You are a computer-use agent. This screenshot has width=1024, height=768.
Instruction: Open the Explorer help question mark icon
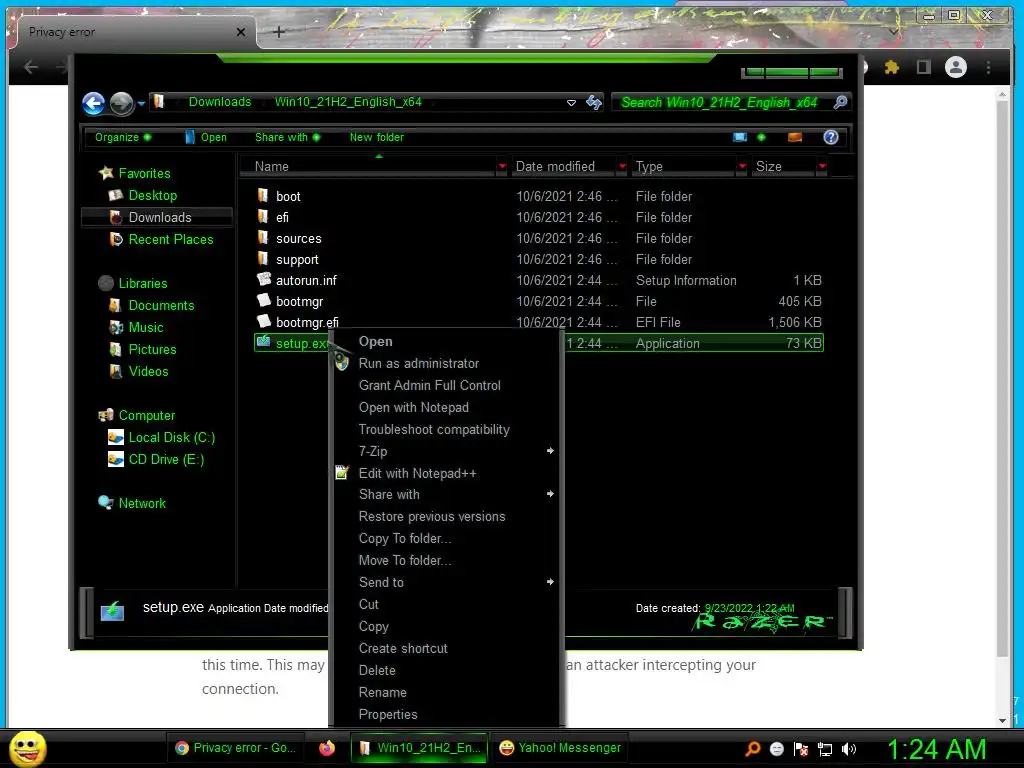(x=831, y=137)
